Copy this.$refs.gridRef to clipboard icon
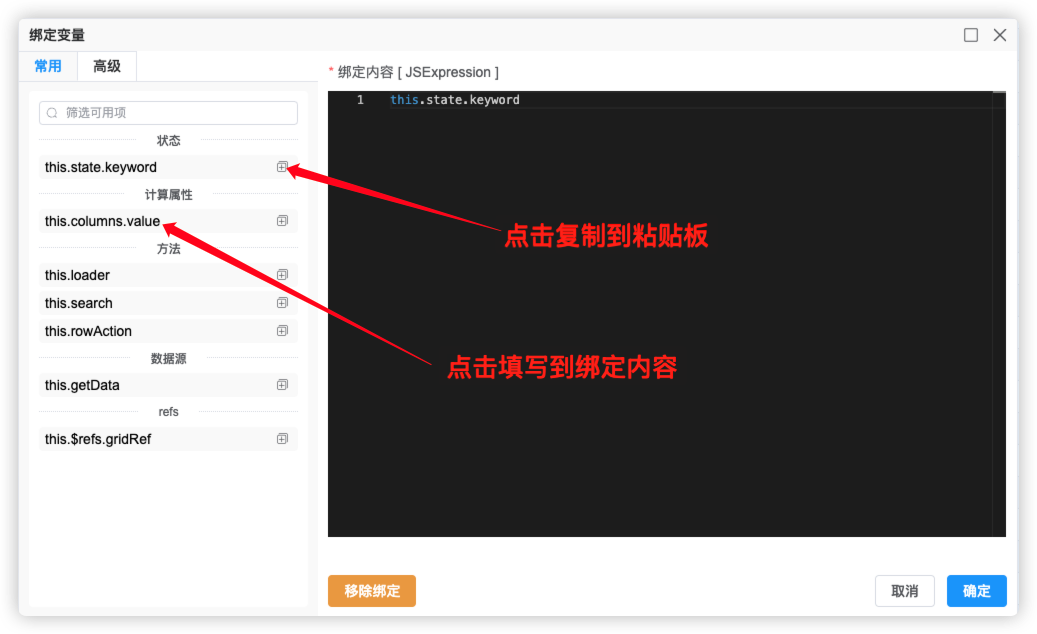This screenshot has width=1037, height=634. tap(282, 439)
